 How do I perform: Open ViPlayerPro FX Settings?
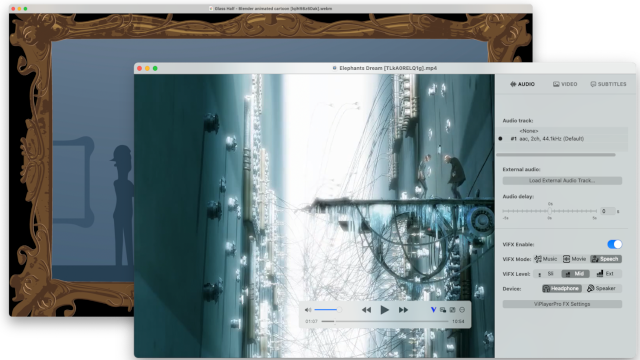[562, 304]
